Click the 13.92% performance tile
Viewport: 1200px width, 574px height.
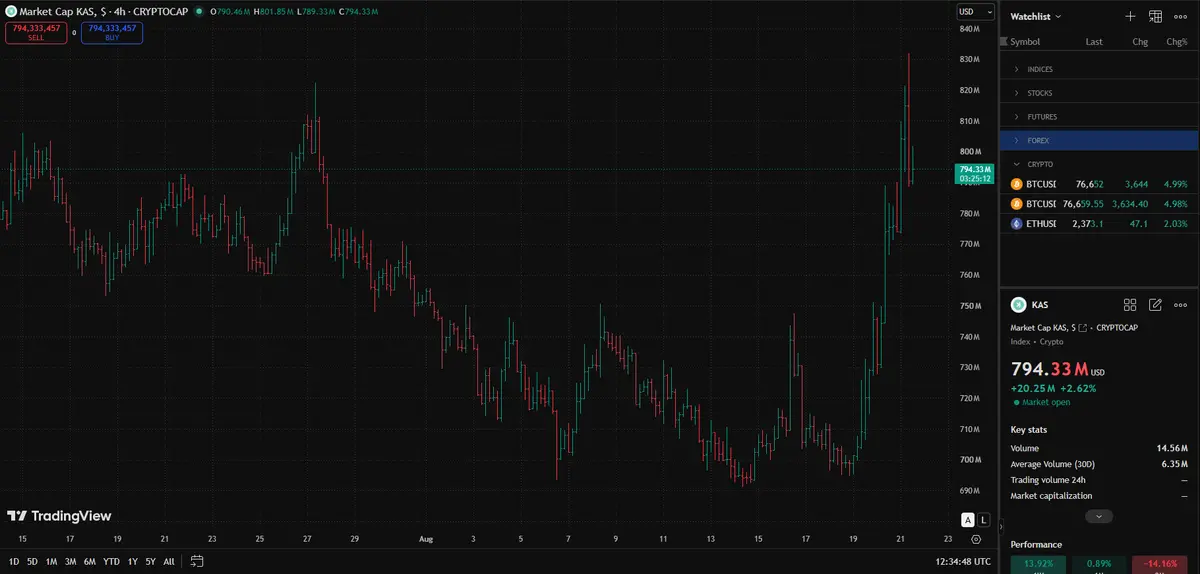1036,564
